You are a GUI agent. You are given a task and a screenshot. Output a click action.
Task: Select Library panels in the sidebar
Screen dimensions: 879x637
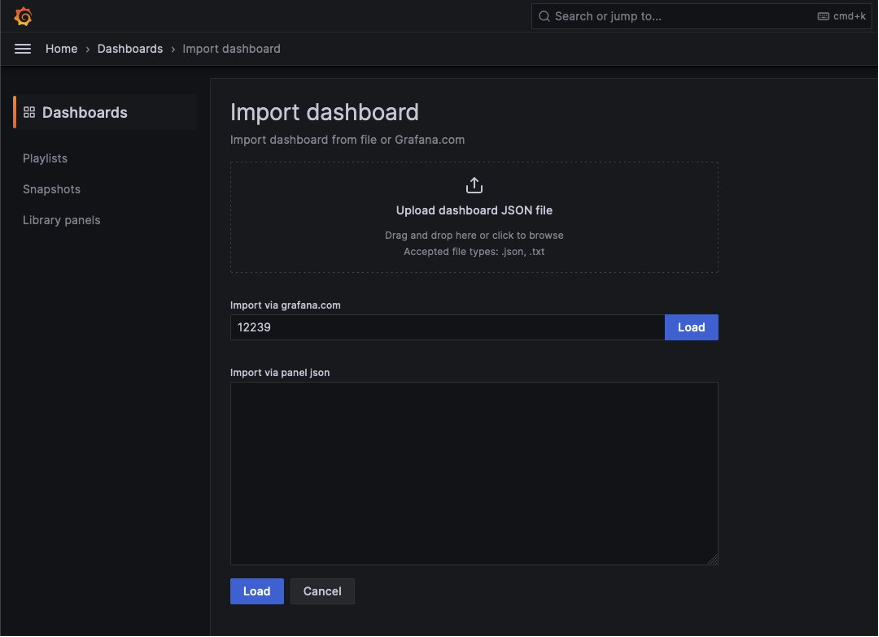point(61,220)
